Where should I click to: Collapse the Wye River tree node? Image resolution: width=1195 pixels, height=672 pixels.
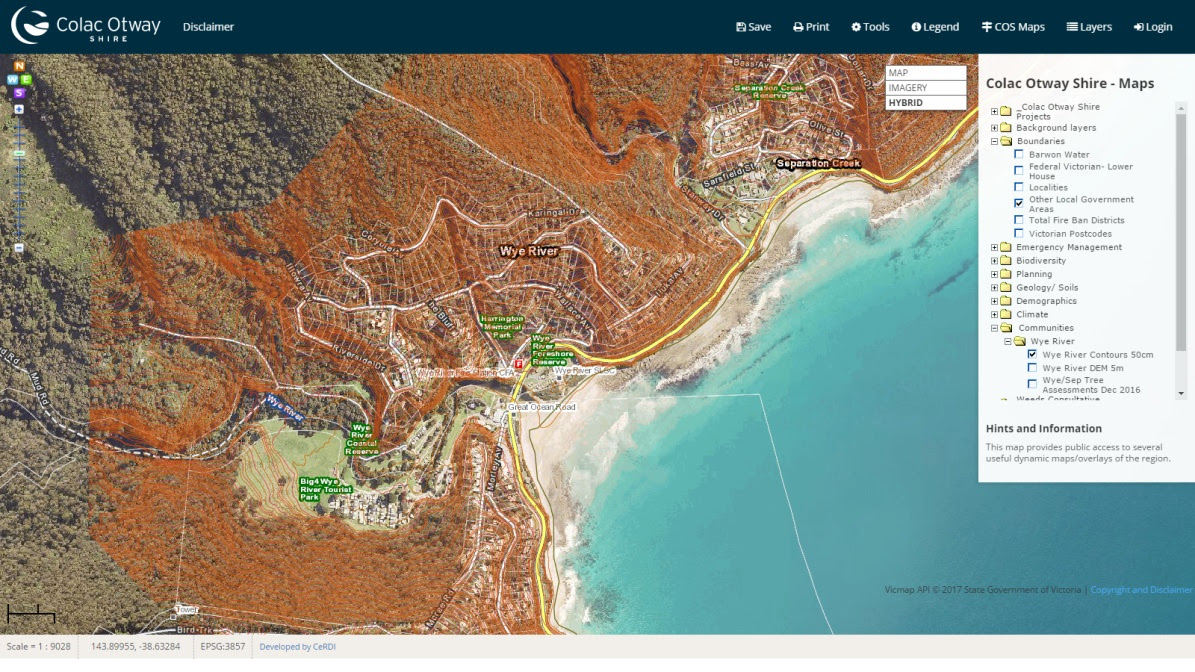(x=1008, y=341)
